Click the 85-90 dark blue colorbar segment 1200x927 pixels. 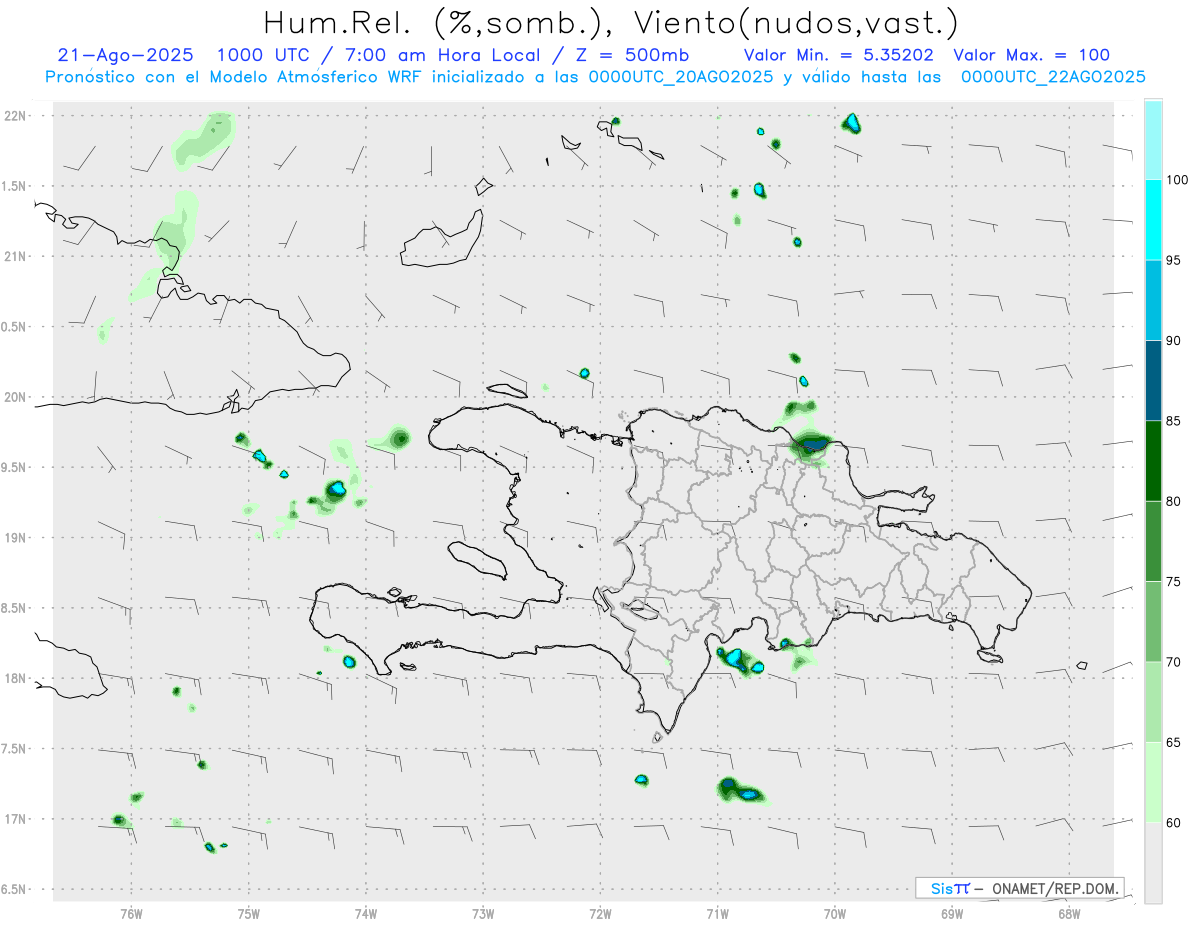(x=1153, y=380)
